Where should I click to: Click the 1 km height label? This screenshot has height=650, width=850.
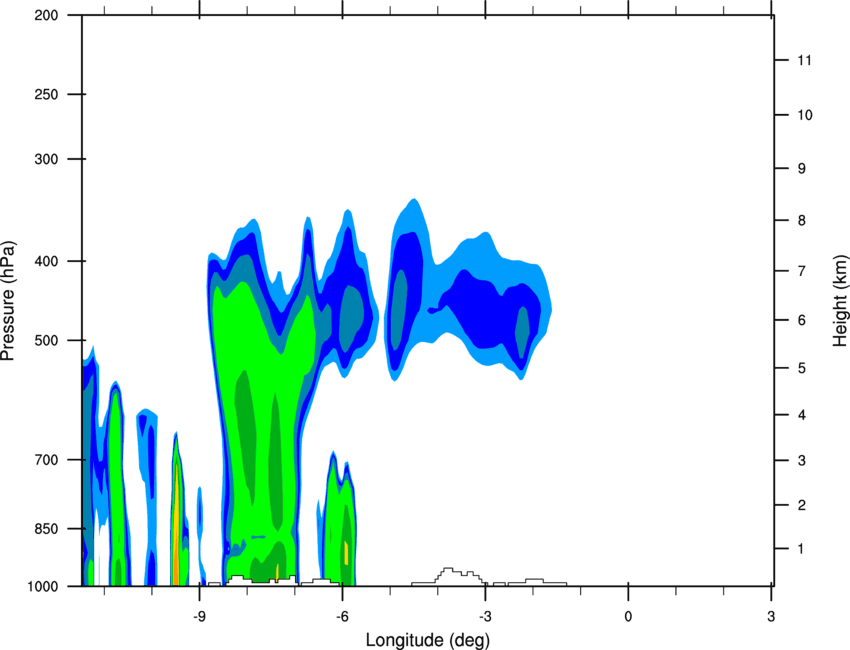[801, 549]
